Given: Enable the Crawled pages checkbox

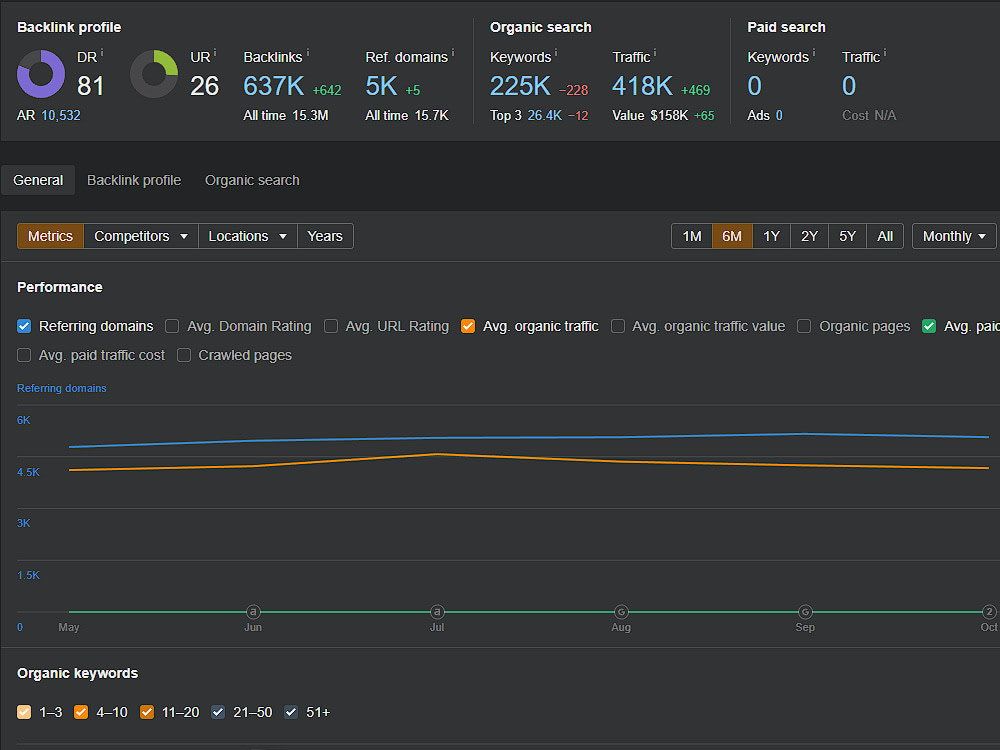Looking at the screenshot, I should (184, 355).
